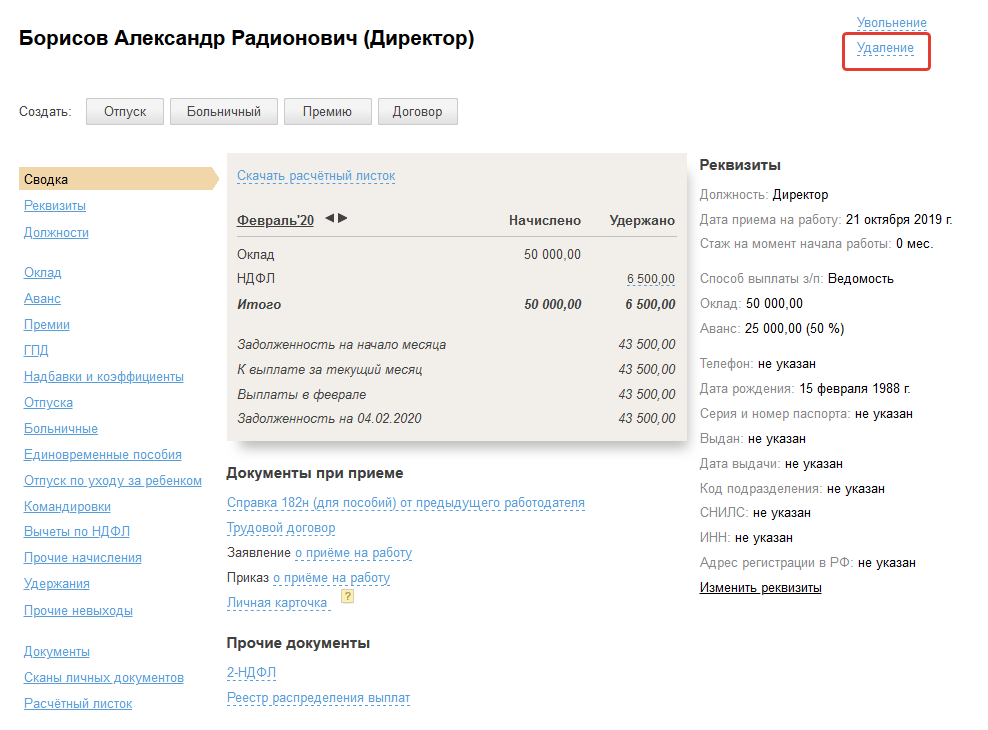Download via Скачать расчётный листок
The width and height of the screenshot is (988, 730).
[x=316, y=176]
